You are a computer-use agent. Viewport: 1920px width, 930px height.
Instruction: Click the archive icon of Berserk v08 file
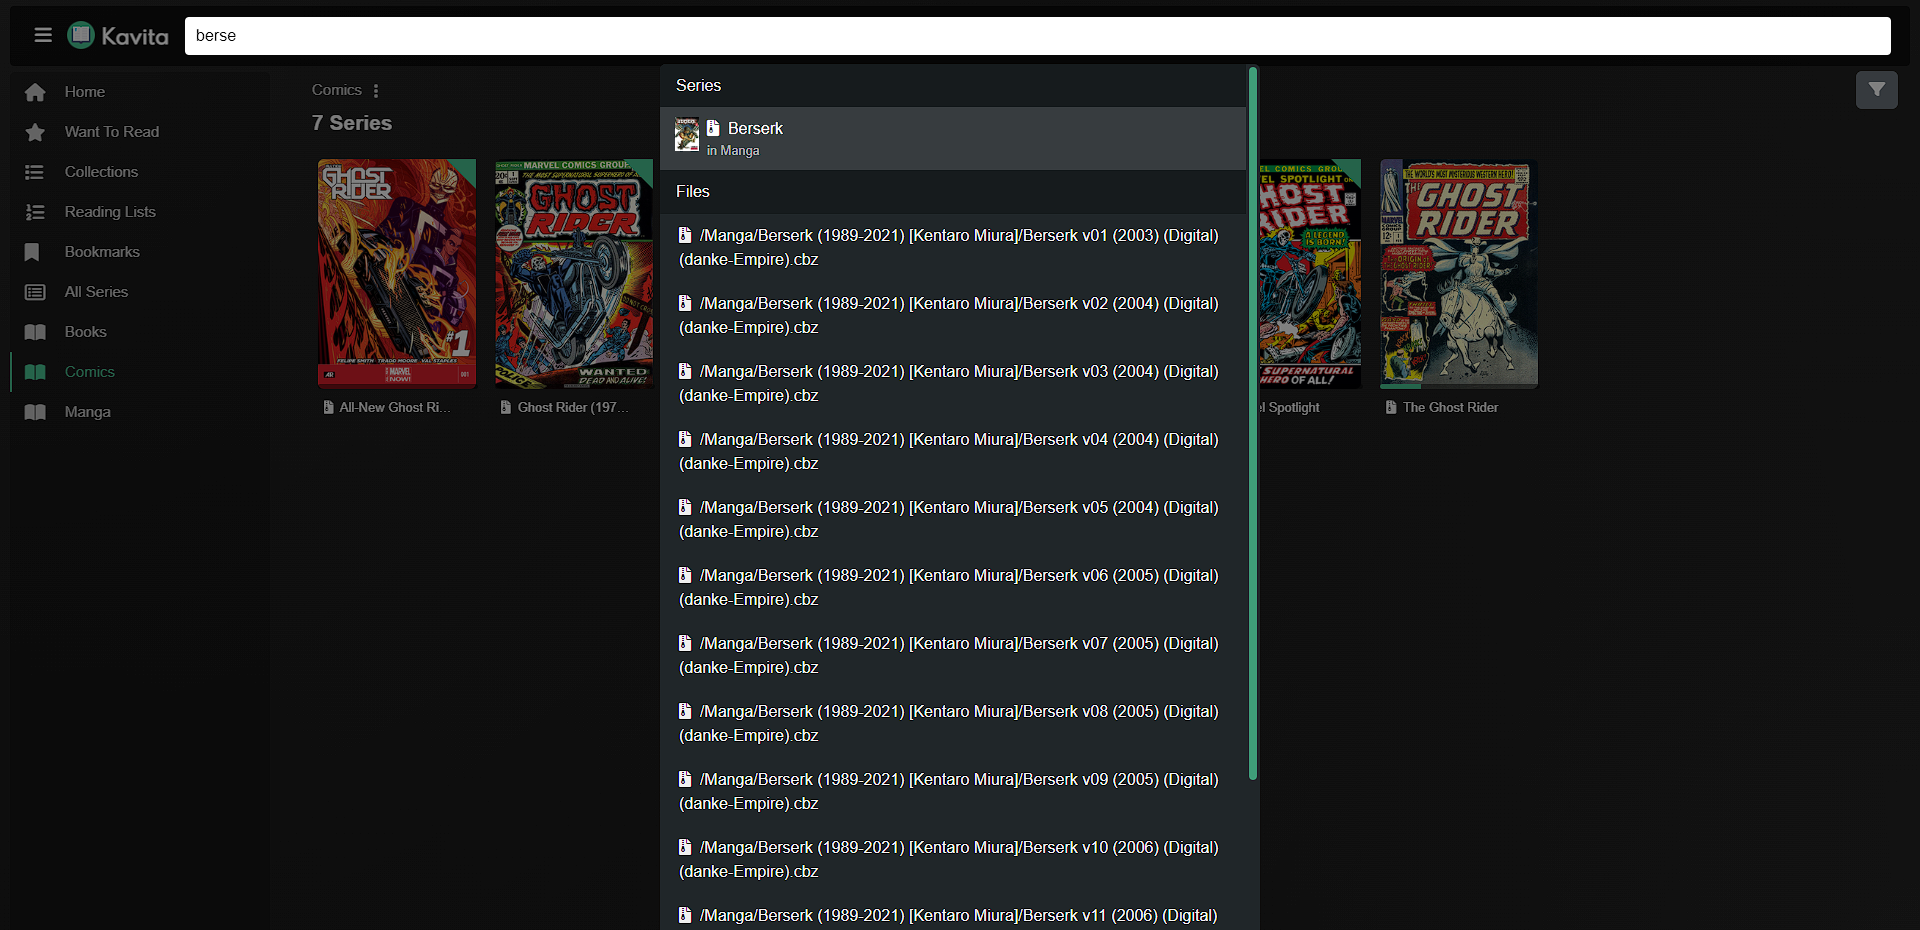pos(685,711)
